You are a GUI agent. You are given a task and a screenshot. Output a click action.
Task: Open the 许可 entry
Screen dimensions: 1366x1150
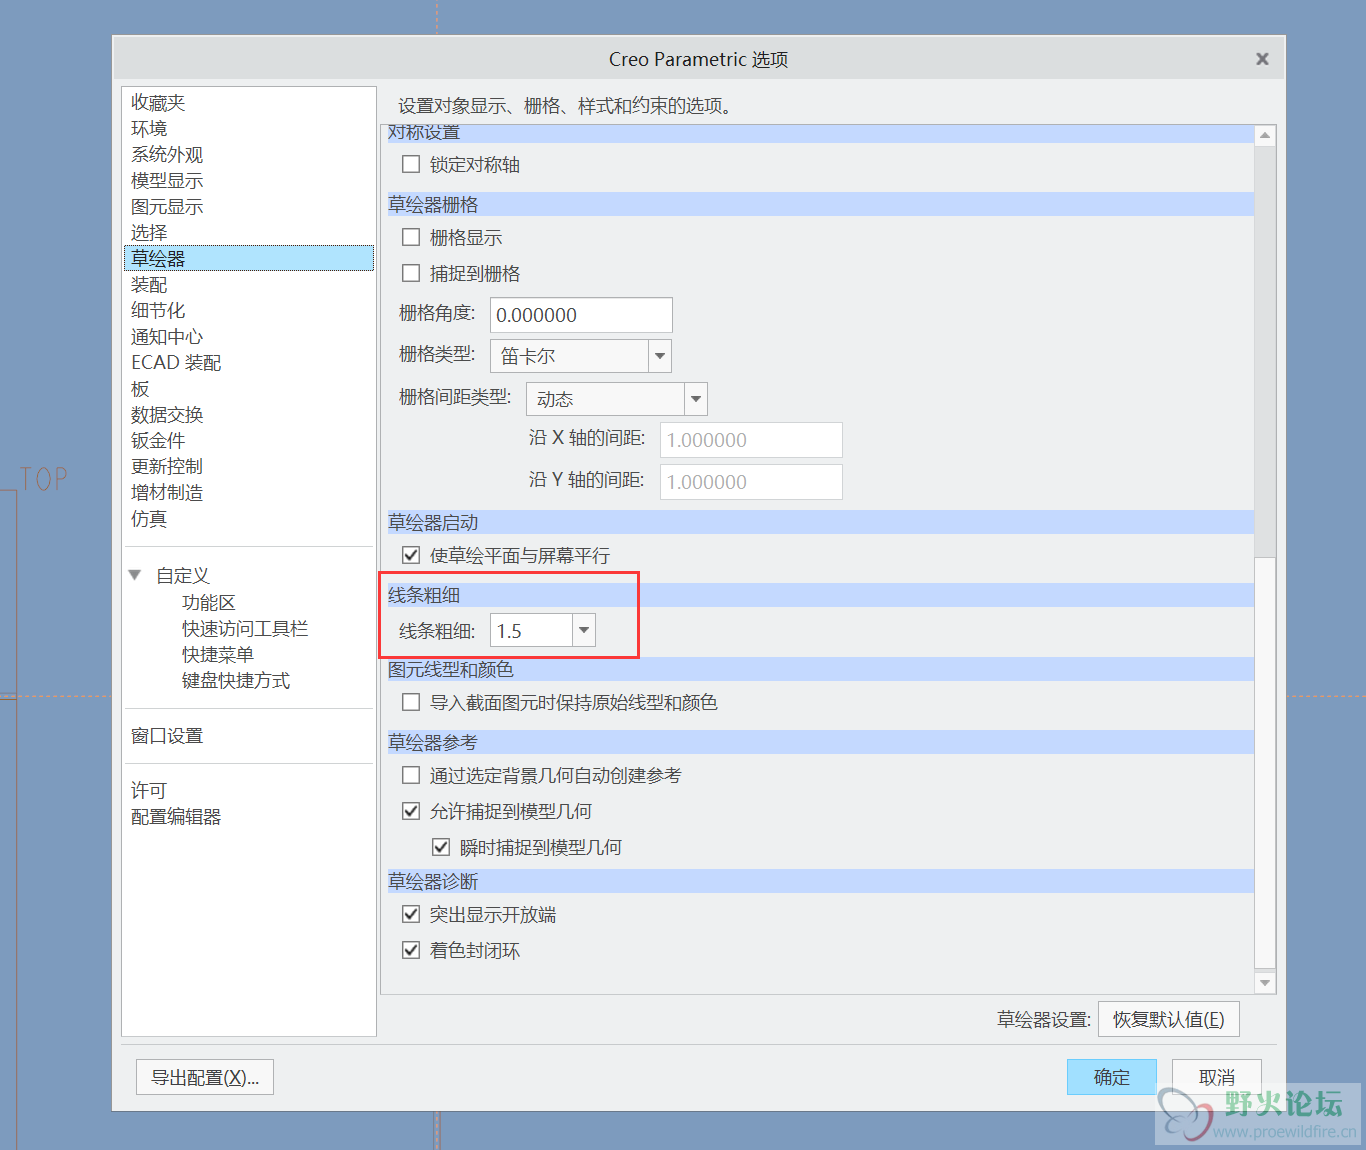click(x=149, y=791)
